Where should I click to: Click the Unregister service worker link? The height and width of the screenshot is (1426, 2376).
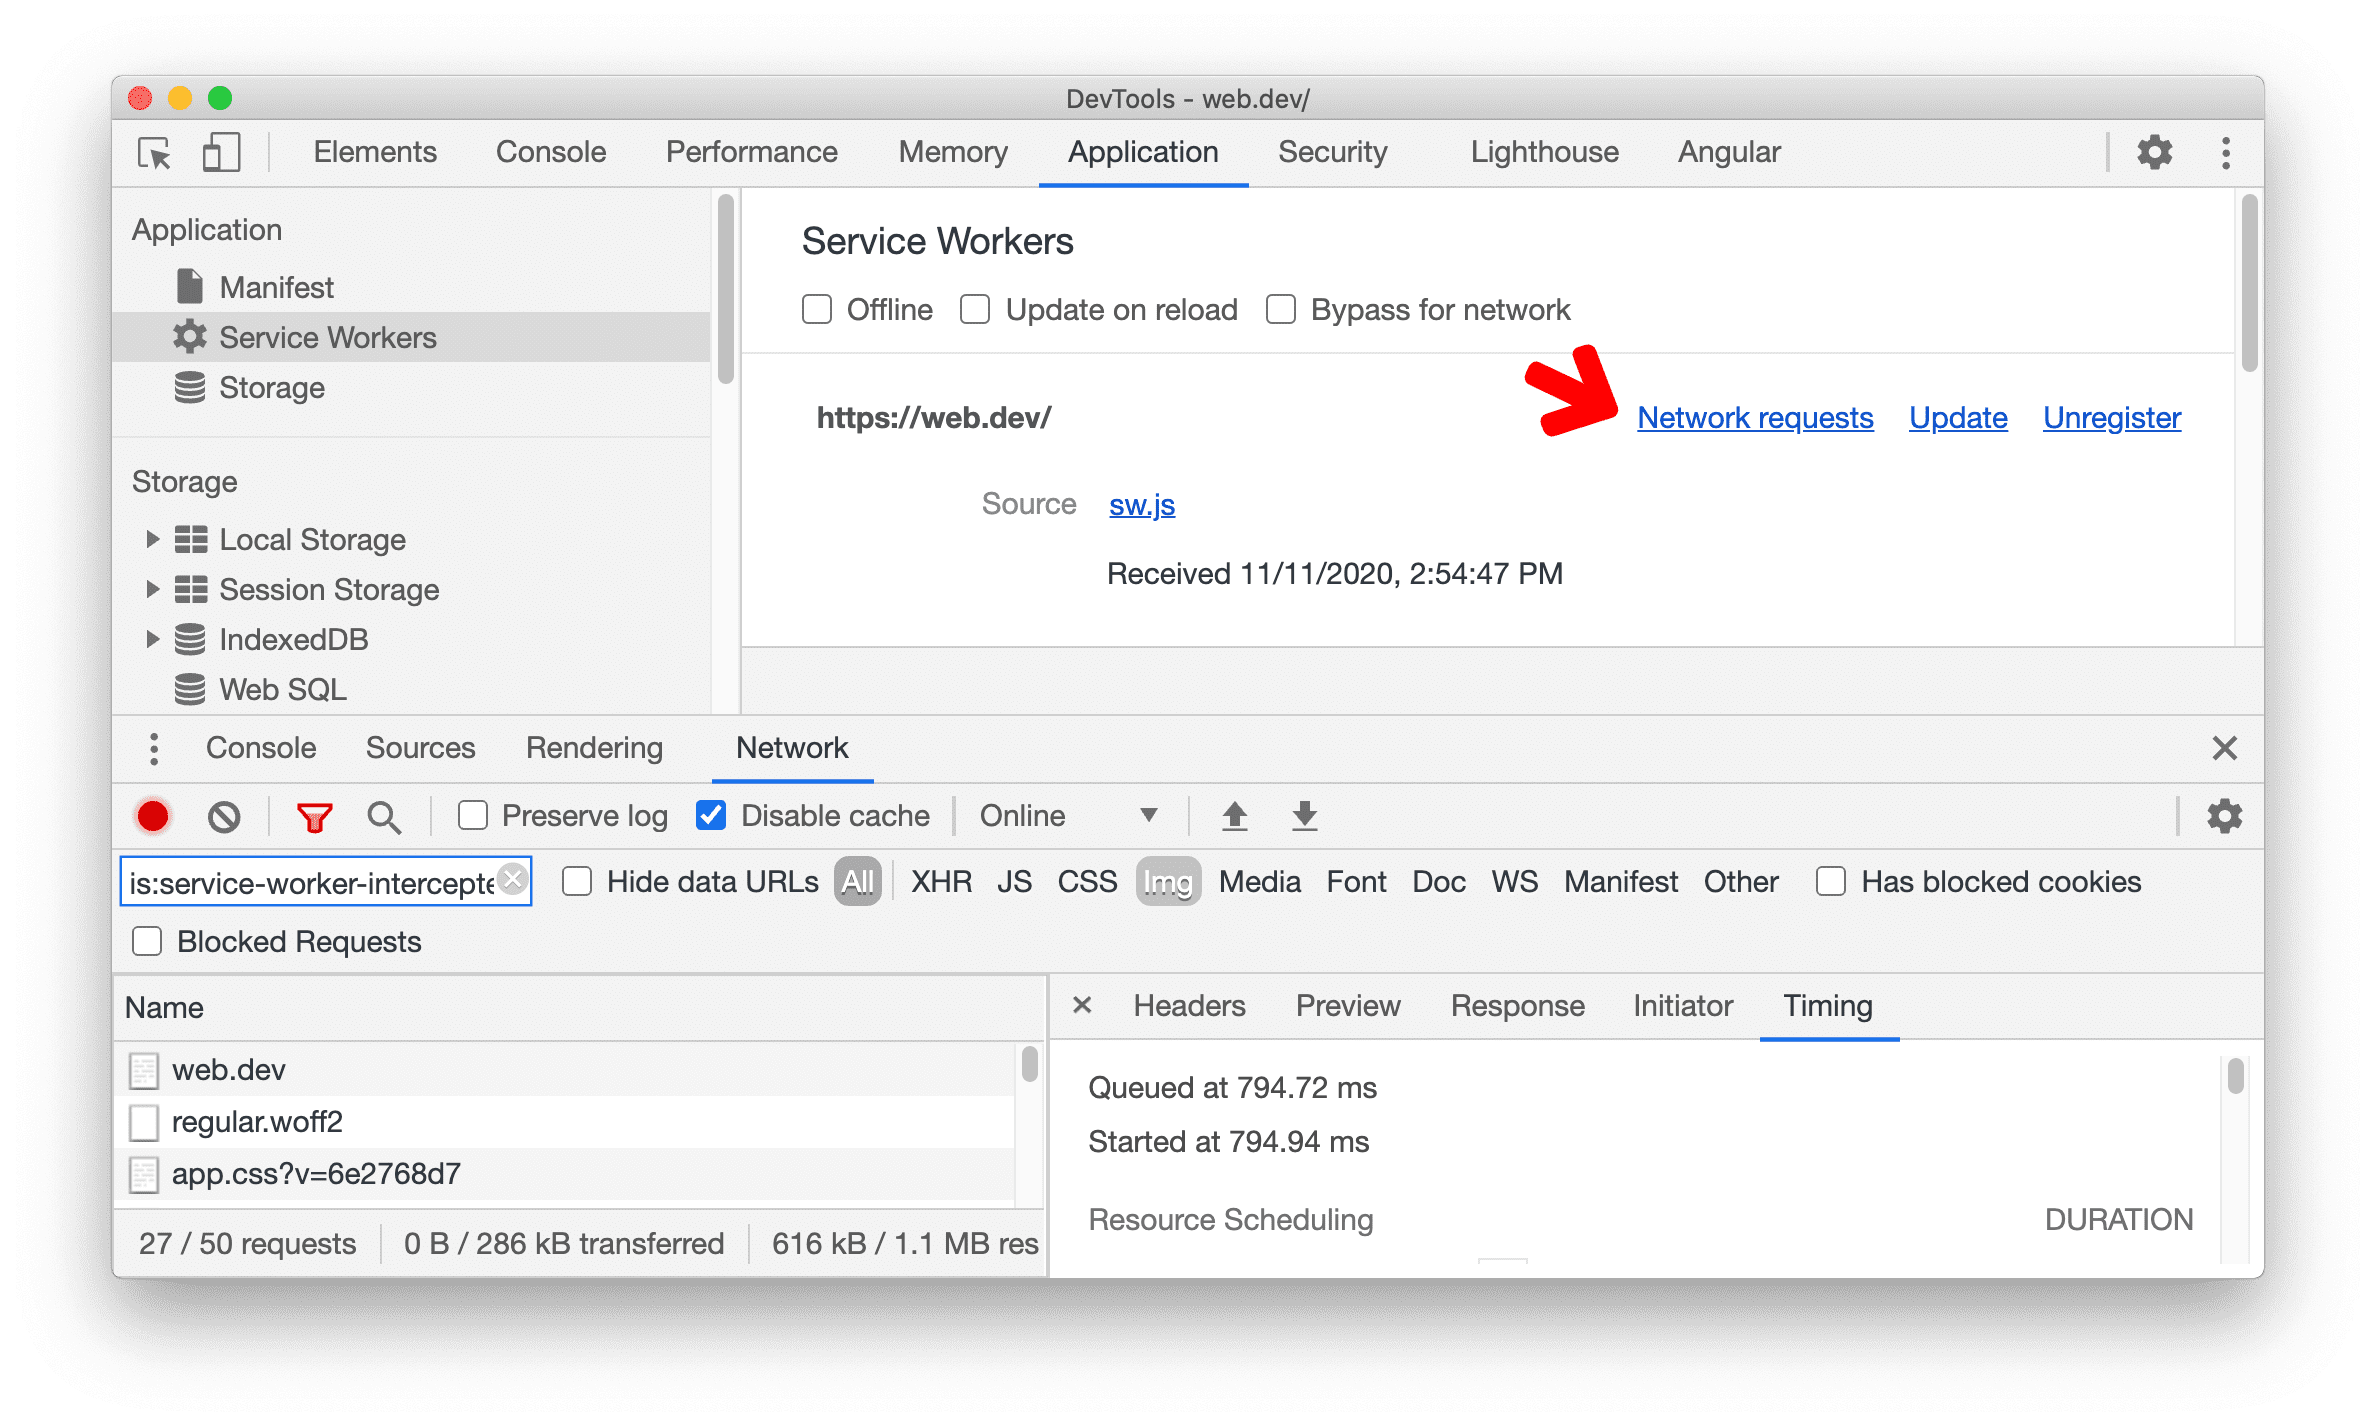[2110, 418]
